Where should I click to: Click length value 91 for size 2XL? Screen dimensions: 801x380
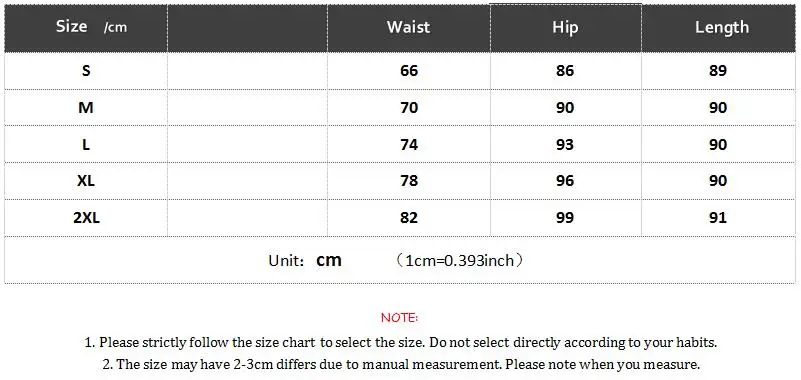(x=718, y=218)
